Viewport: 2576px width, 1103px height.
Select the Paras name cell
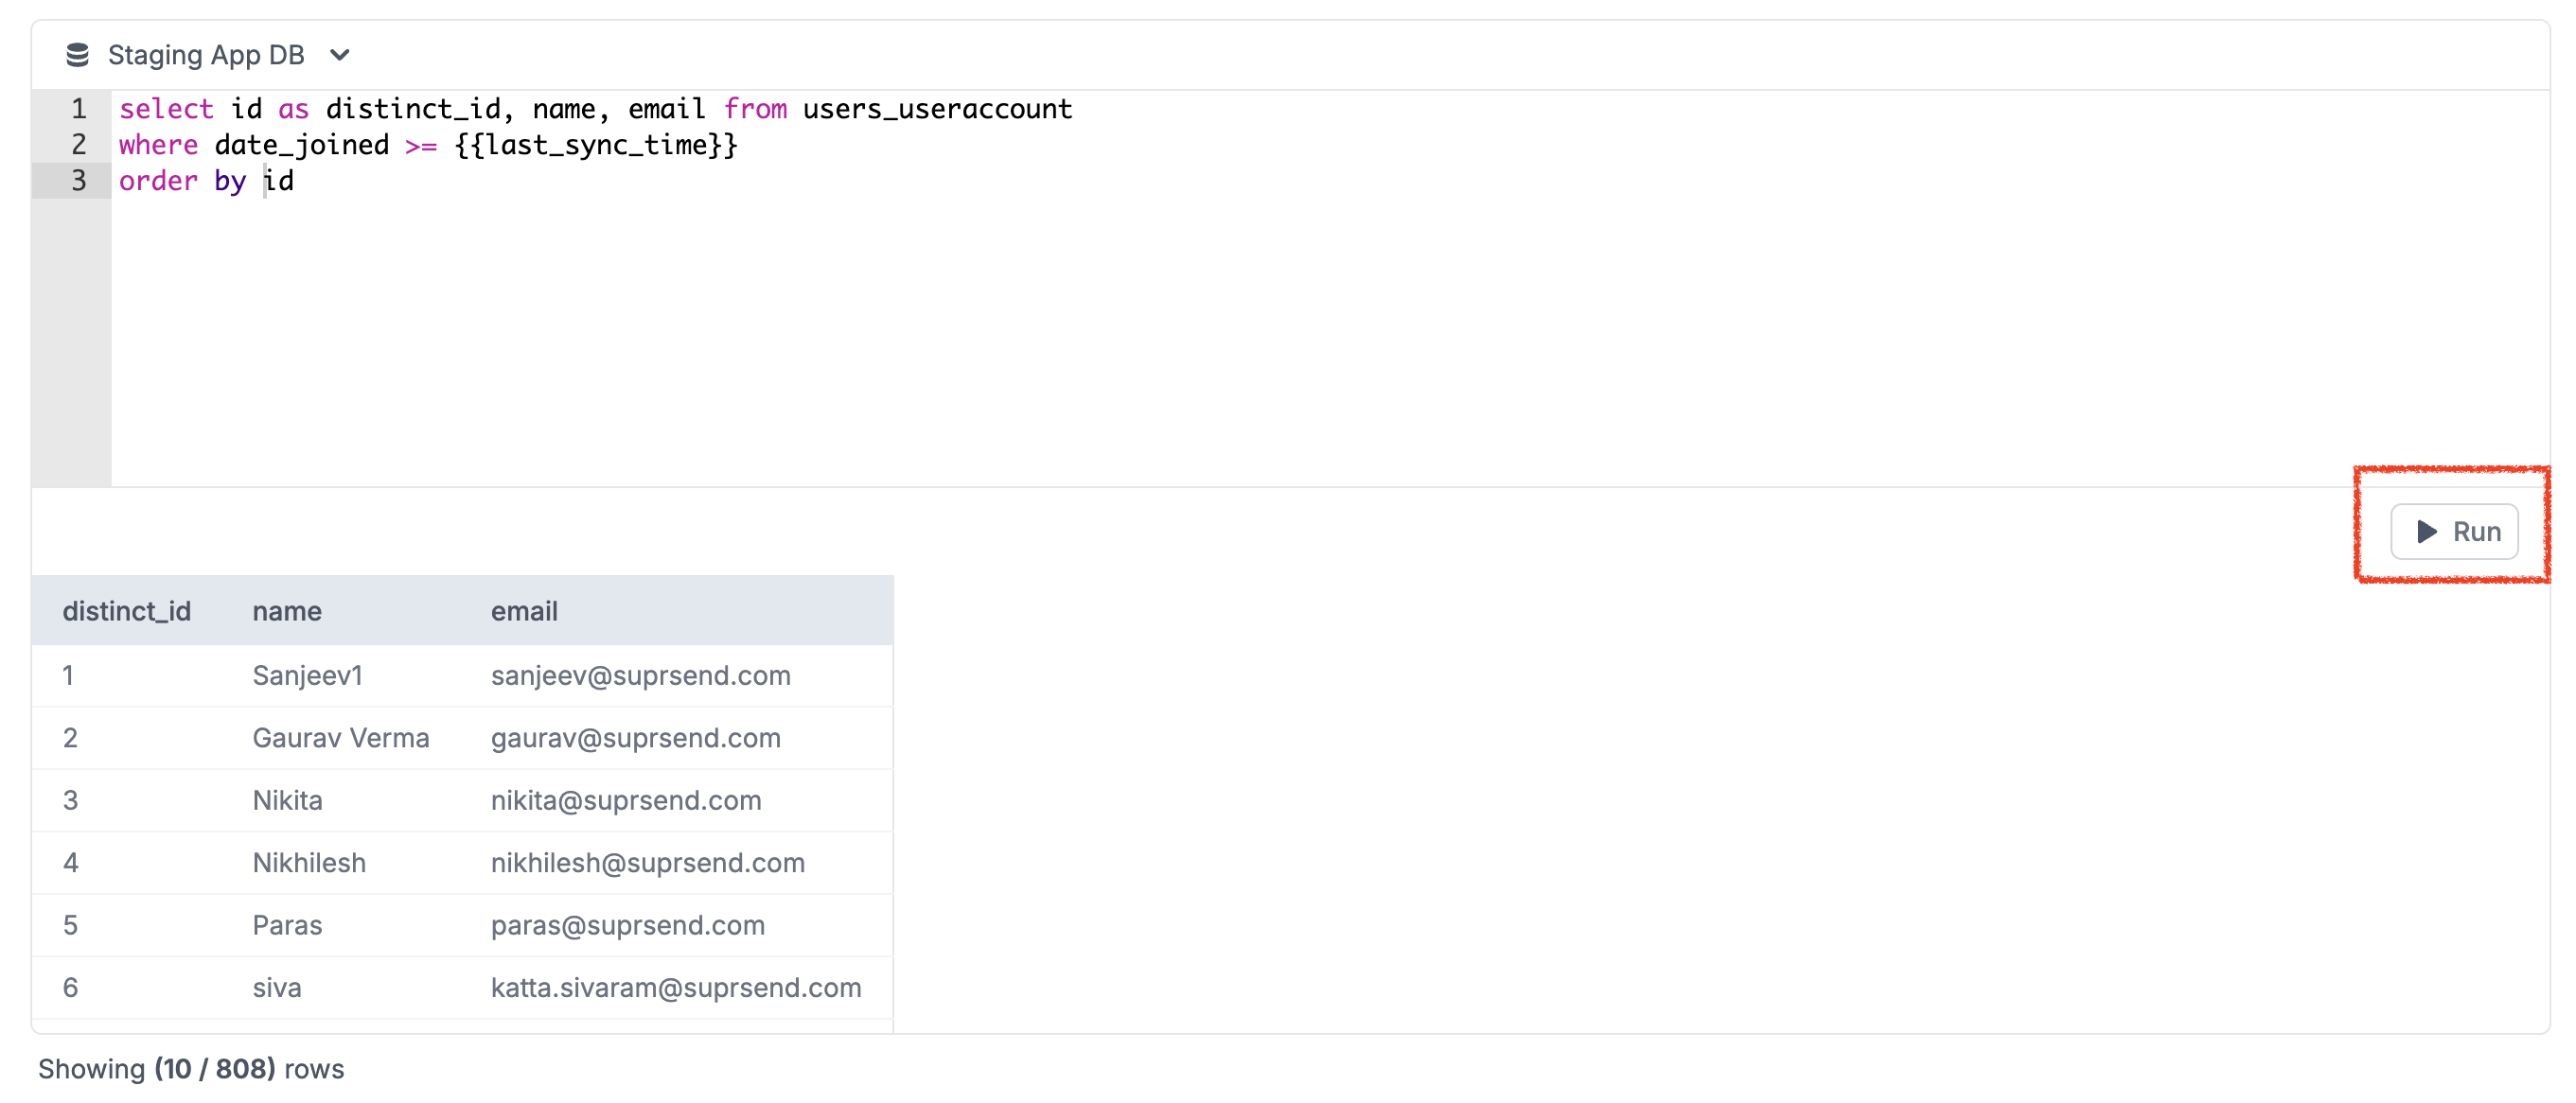287,926
